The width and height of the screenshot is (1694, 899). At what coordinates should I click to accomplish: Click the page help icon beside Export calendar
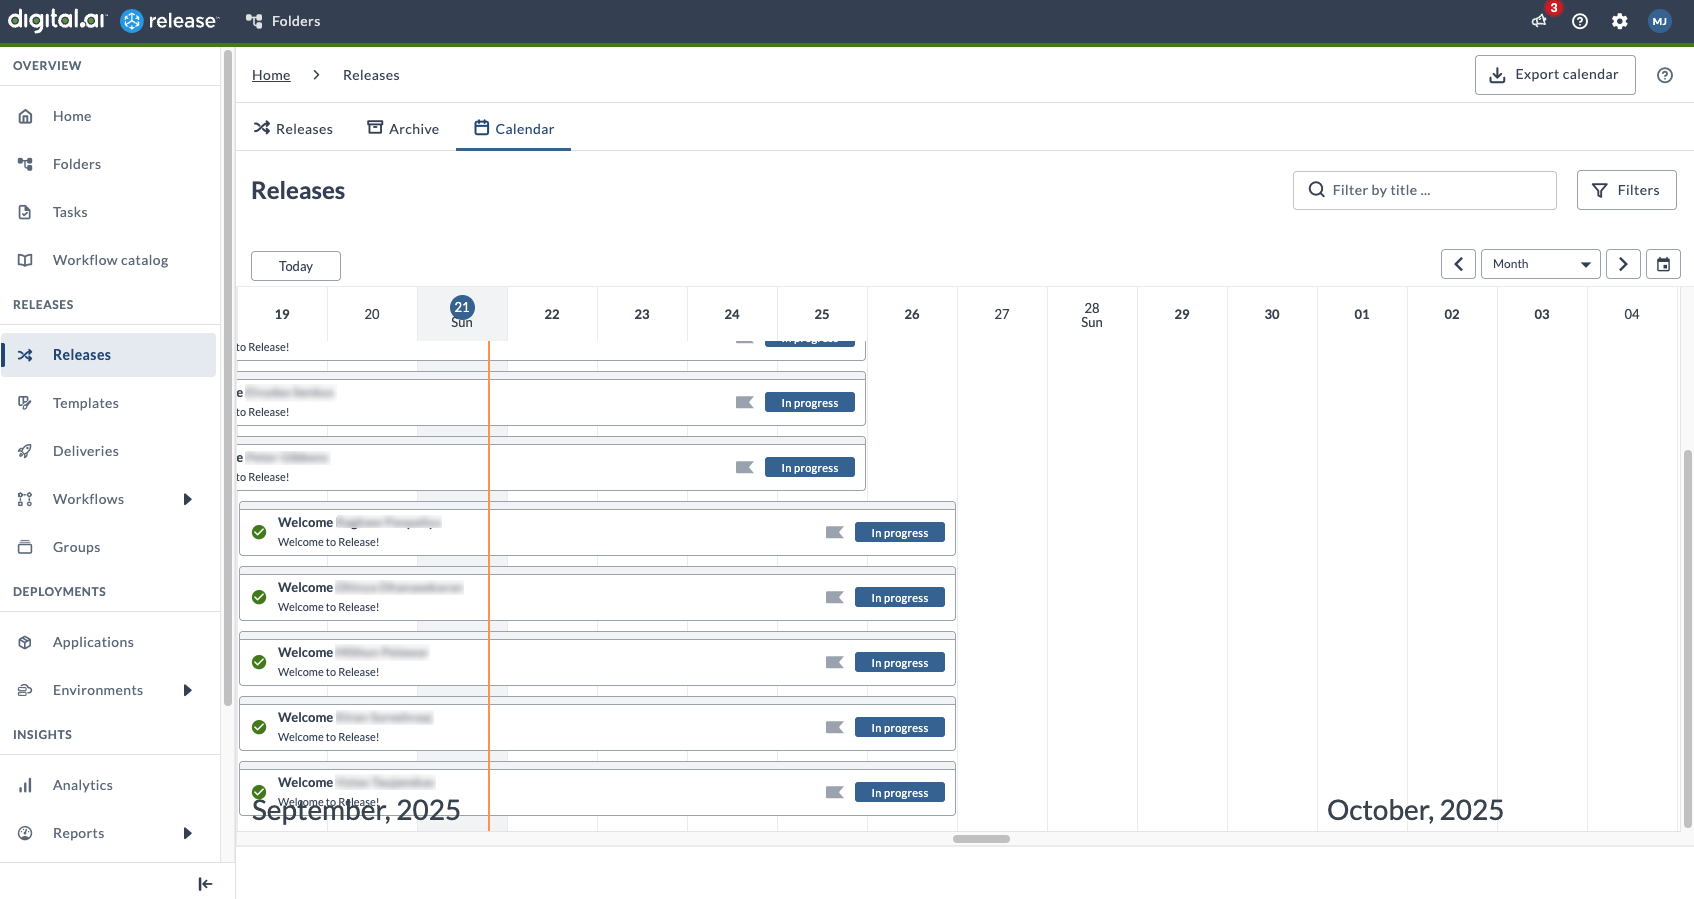pos(1665,75)
